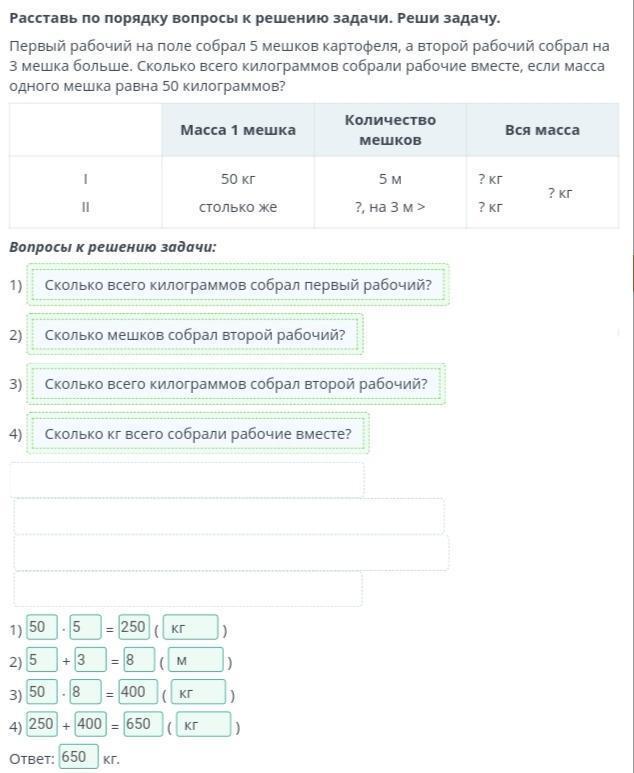This screenshot has width=634, height=773.
Task: Click the 'Количество мешков' column header
Action: 390,130
